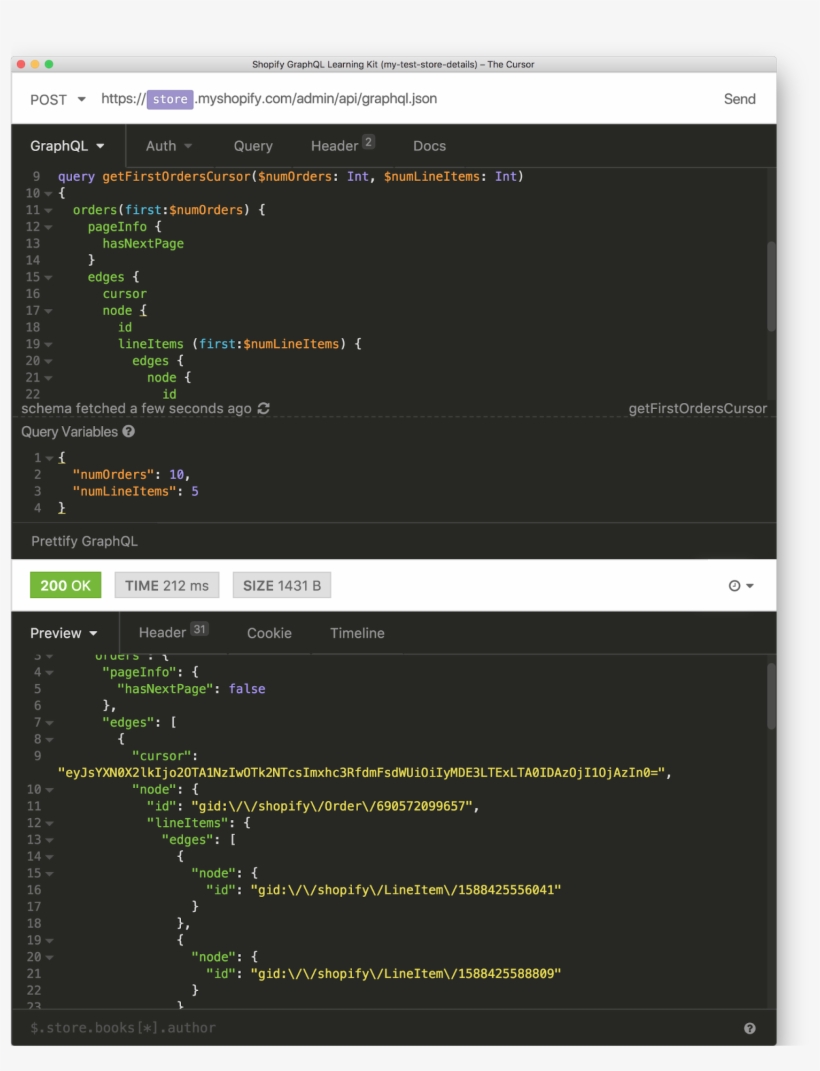This screenshot has height=1071, width=820.
Task: Open the POST method dropdown
Action: coord(57,99)
